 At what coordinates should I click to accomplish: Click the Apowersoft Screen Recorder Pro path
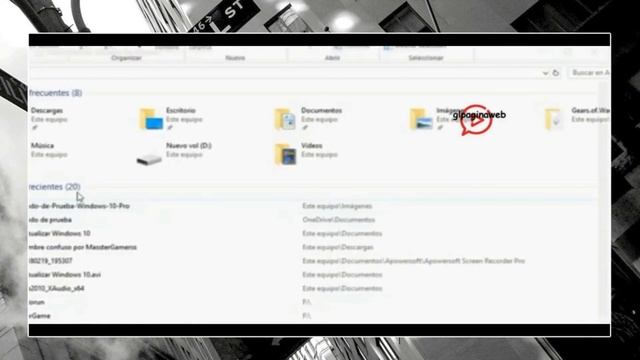tap(413, 260)
